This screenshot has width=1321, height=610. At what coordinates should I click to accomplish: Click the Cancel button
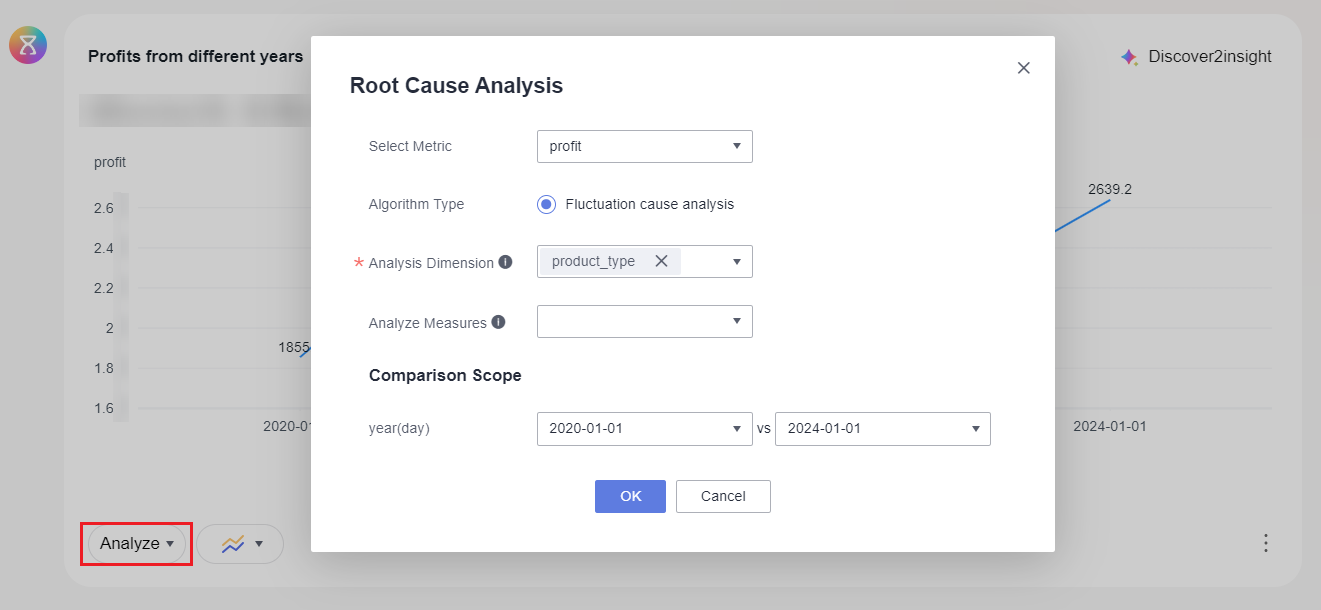coord(723,496)
